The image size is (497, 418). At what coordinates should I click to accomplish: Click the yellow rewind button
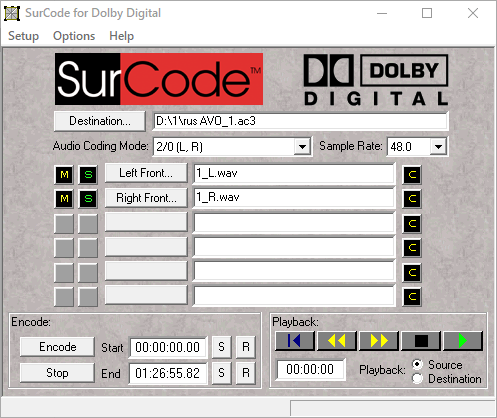pyautogui.click(x=337, y=341)
